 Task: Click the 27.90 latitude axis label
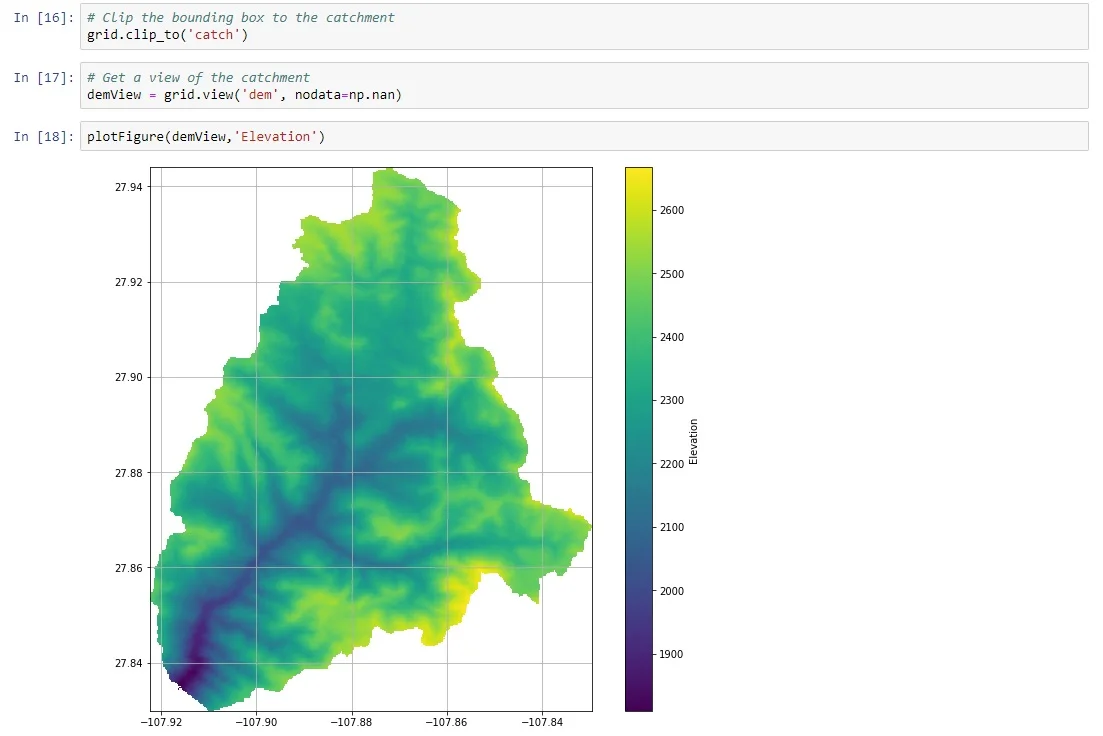[129, 377]
